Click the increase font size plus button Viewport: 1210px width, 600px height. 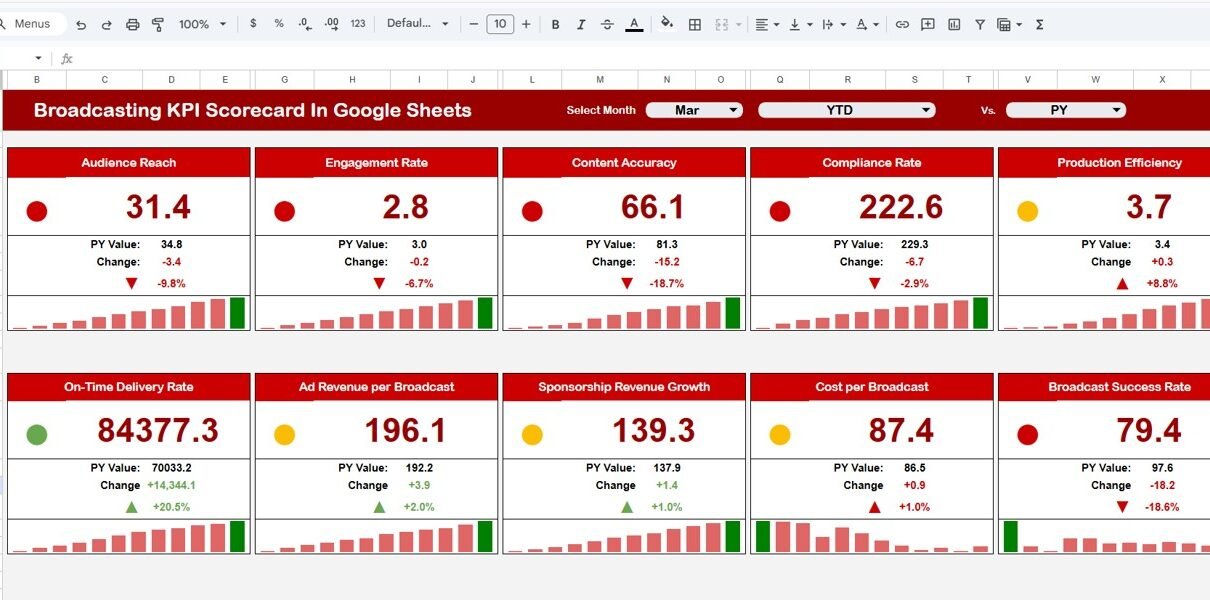tap(526, 24)
